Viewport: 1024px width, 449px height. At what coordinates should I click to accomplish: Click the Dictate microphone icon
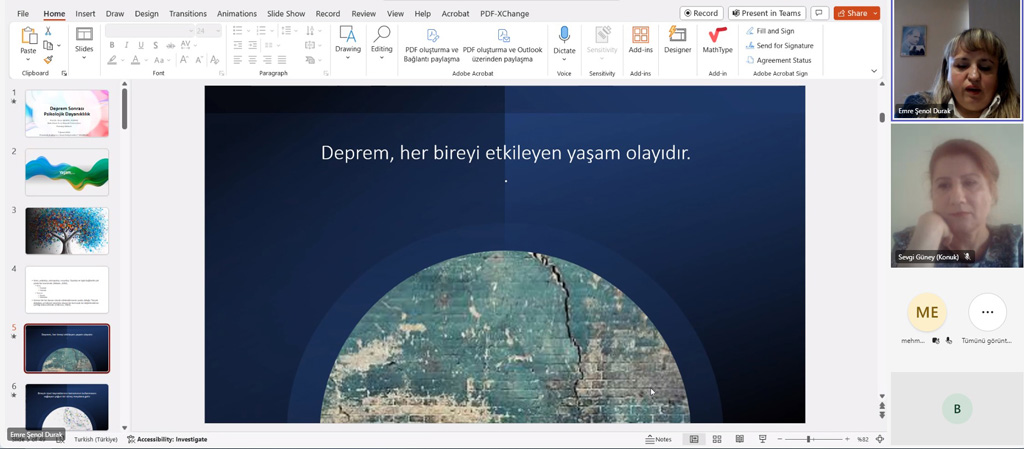(564, 35)
